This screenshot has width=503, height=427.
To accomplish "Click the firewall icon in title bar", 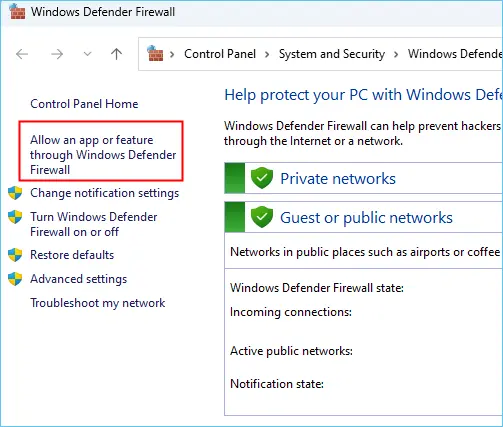I will coord(17,12).
